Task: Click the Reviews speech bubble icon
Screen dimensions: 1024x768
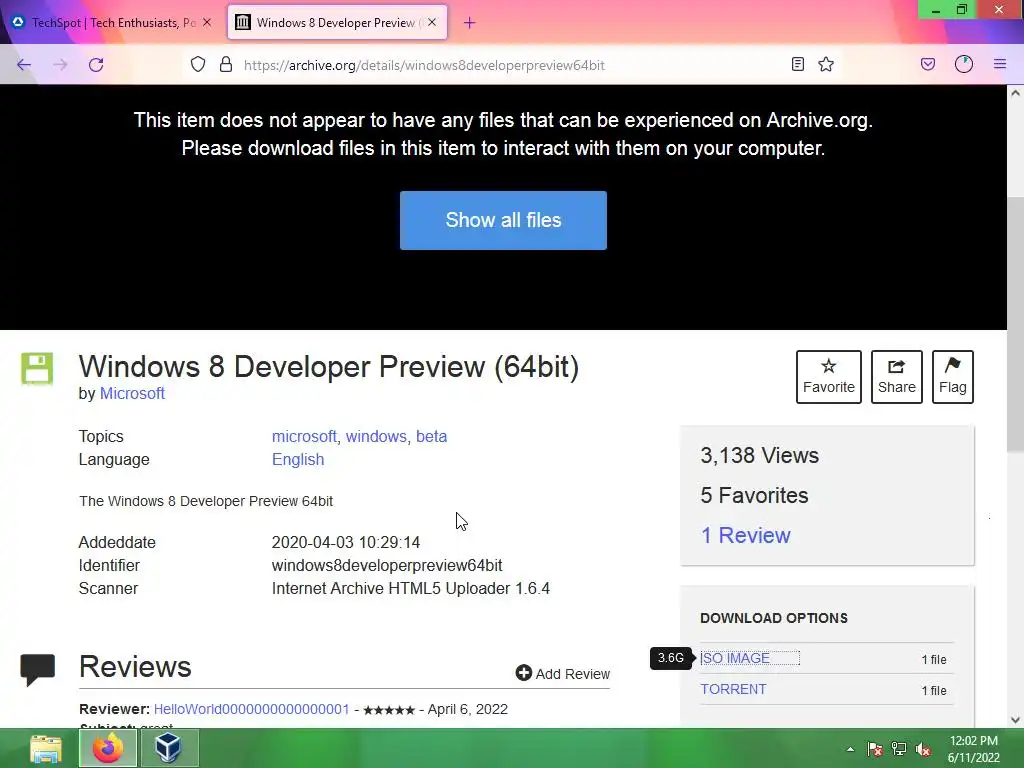Action: tap(38, 669)
